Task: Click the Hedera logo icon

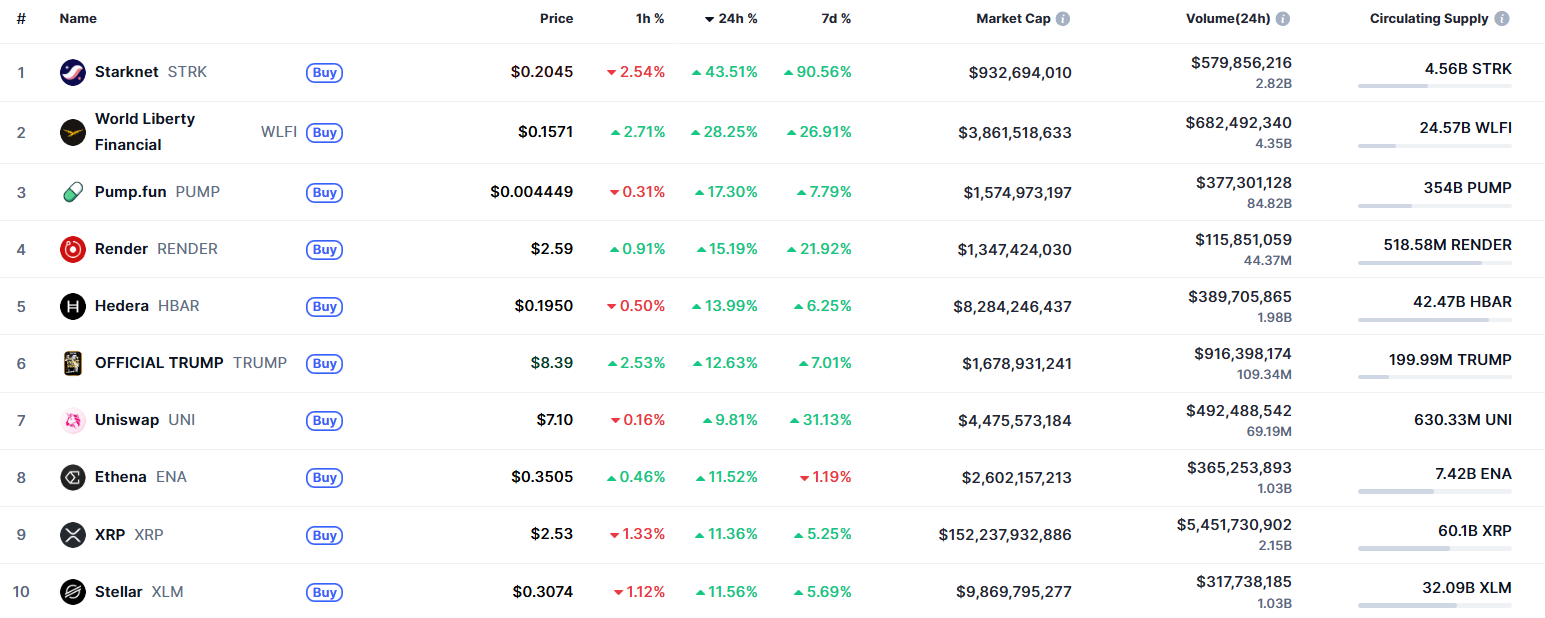Action: (72, 306)
